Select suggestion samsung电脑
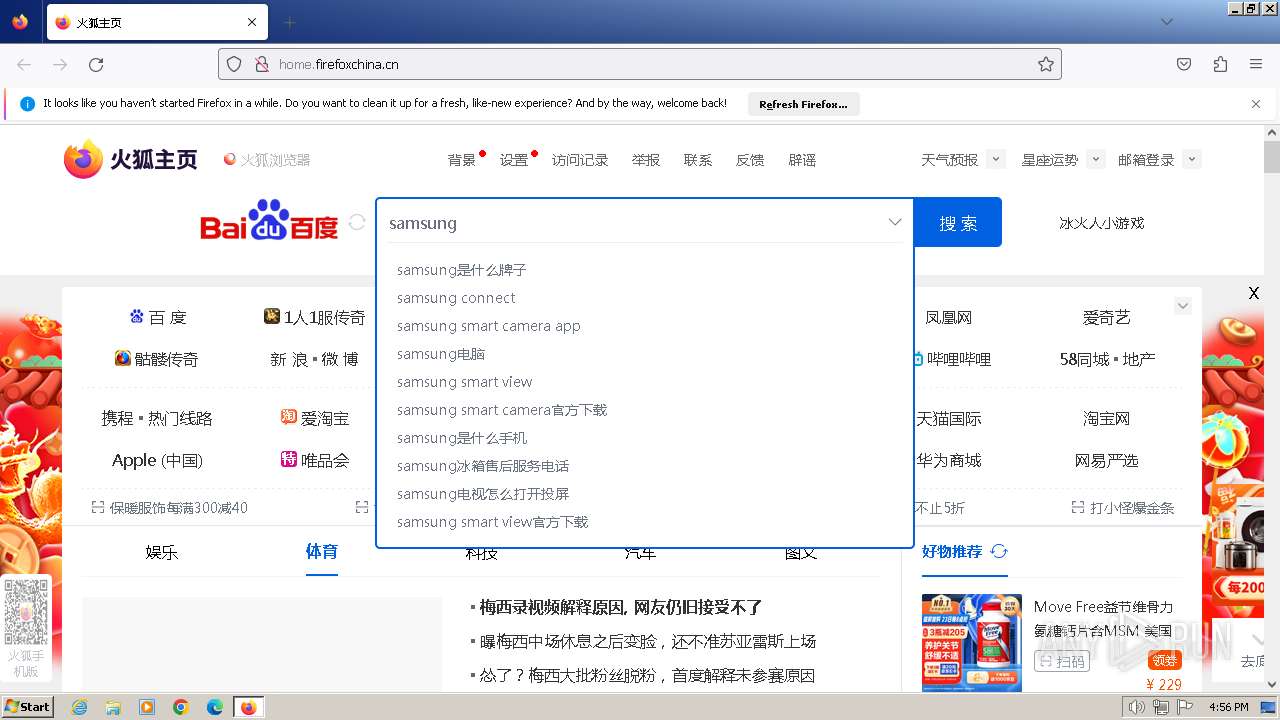The height and width of the screenshot is (720, 1280). 441,354
